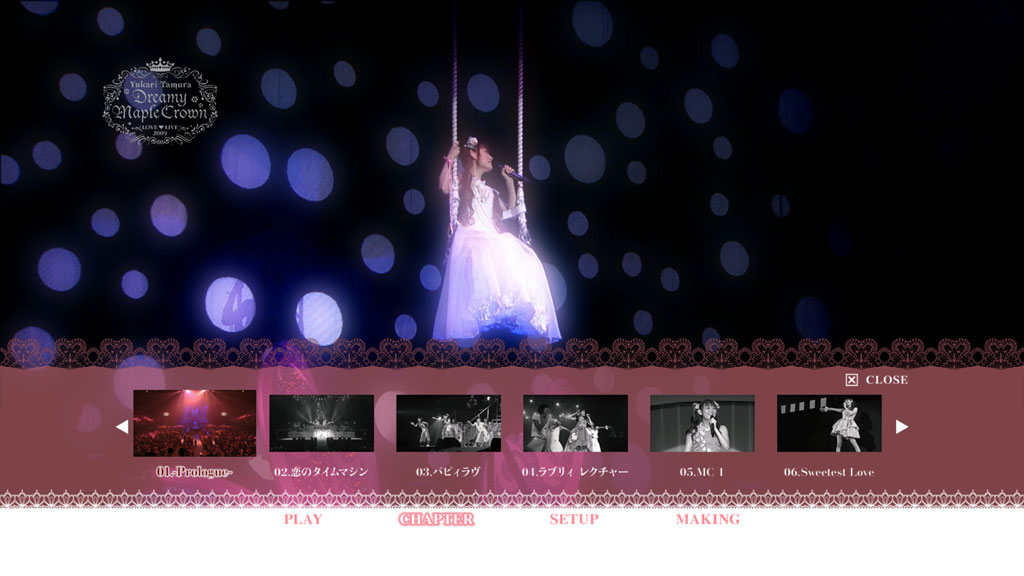Select the CHAPTER menu item
The height and width of the screenshot is (576, 1024).
[x=436, y=520]
